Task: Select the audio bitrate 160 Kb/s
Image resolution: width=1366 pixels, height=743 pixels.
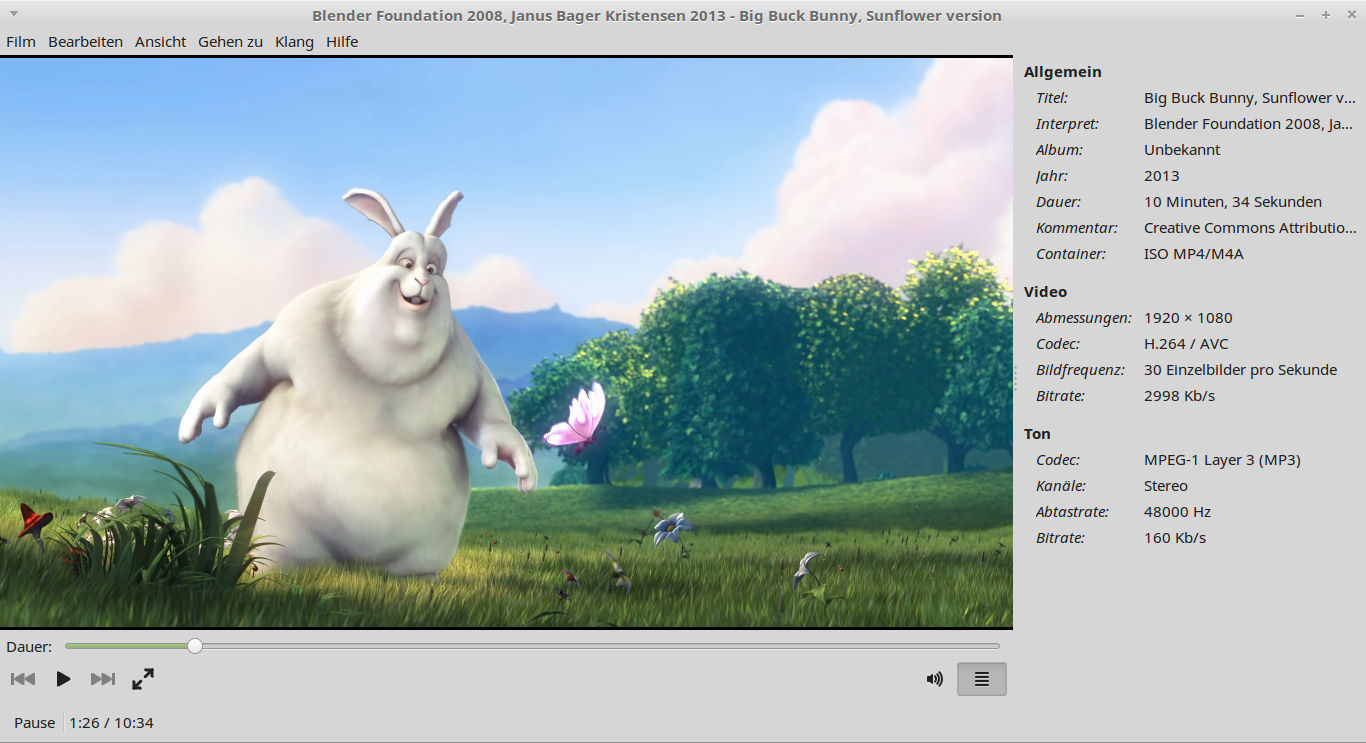Action: tap(1175, 538)
